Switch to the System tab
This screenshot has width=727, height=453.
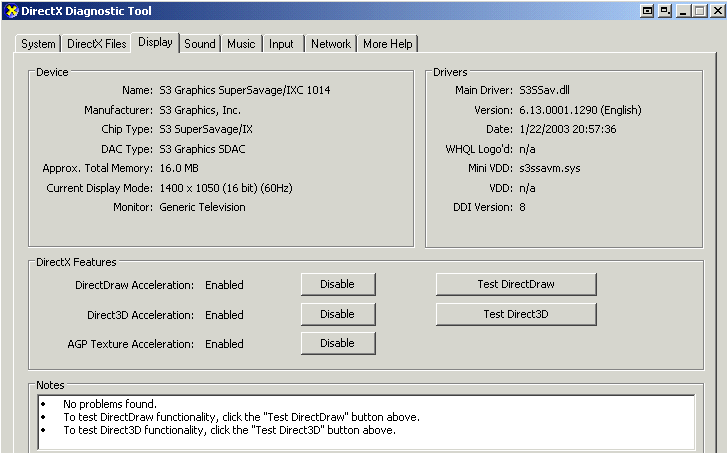pyautogui.click(x=38, y=44)
